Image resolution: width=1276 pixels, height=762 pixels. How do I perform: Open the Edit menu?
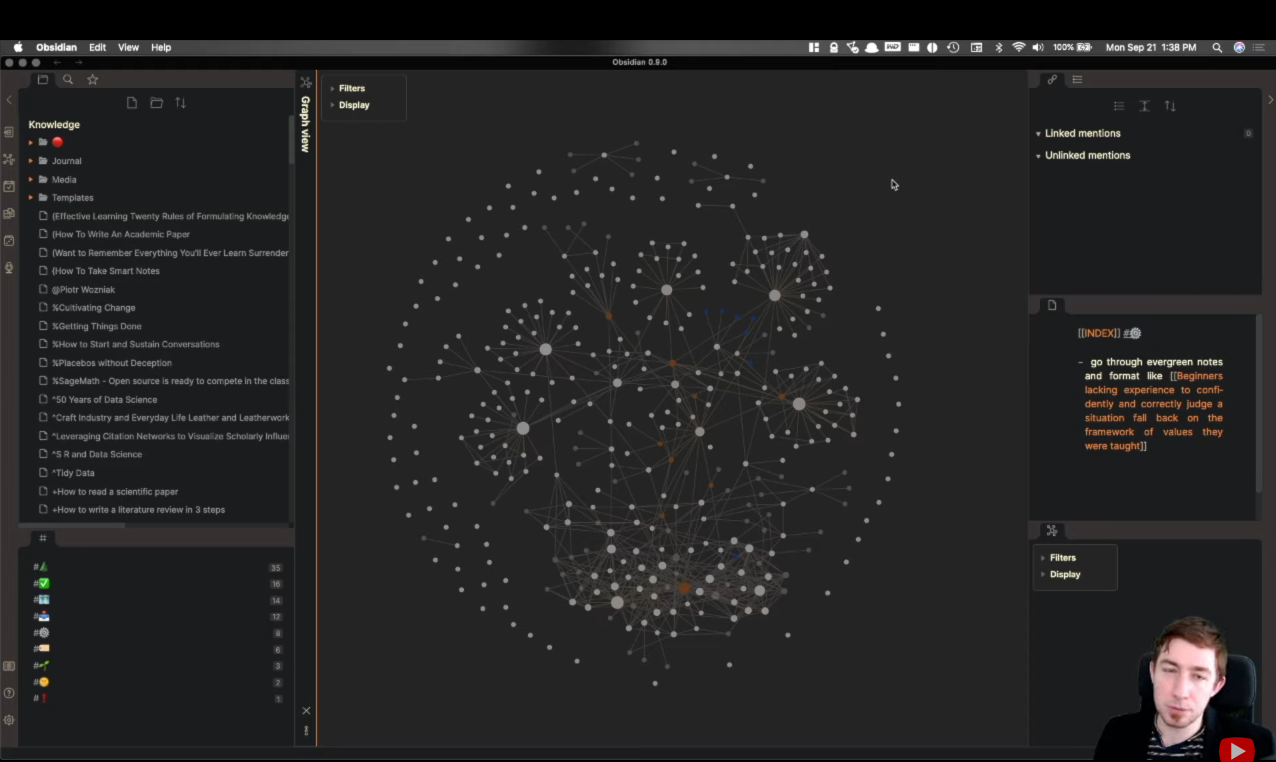(97, 47)
